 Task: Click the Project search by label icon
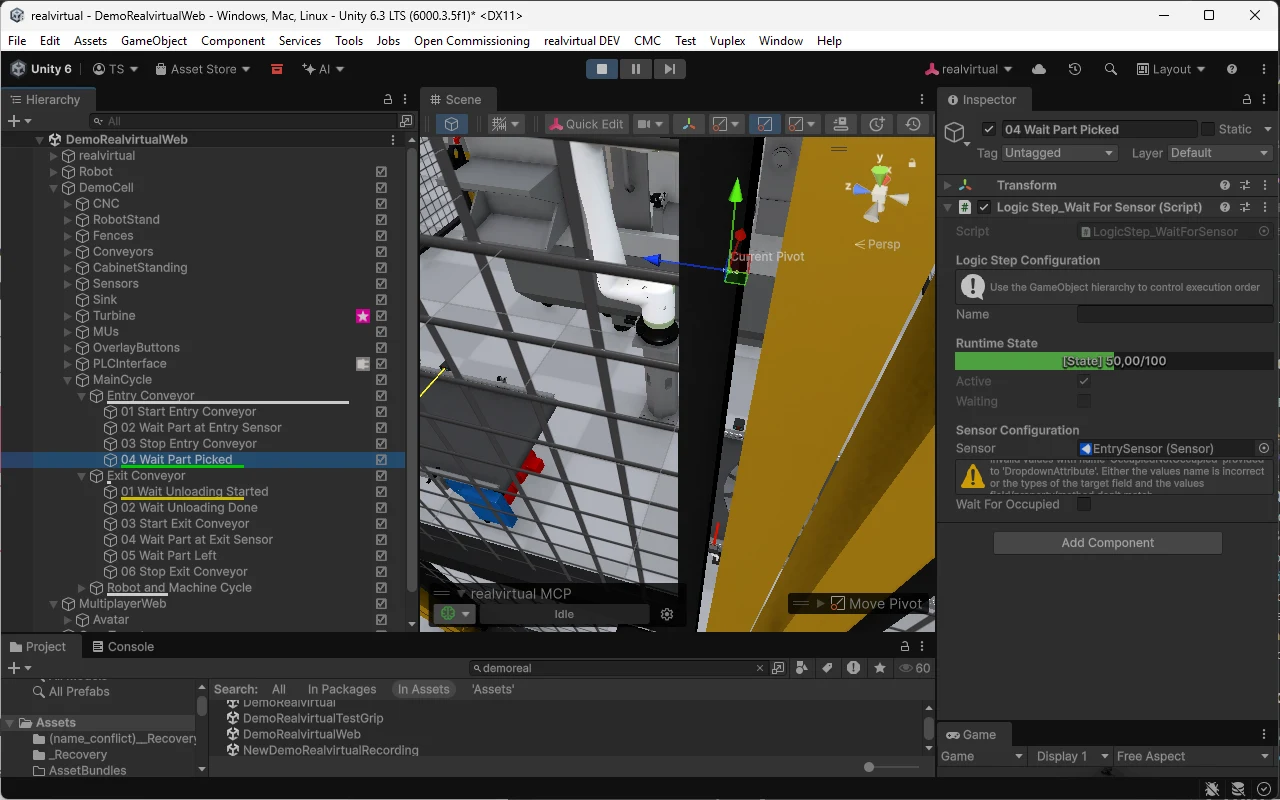(827, 668)
